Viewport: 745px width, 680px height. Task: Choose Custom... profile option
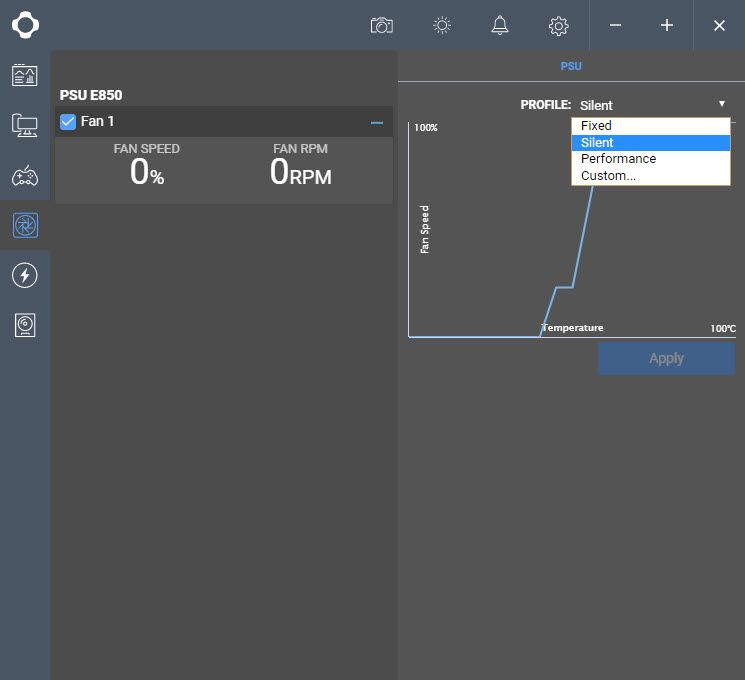[650, 176]
